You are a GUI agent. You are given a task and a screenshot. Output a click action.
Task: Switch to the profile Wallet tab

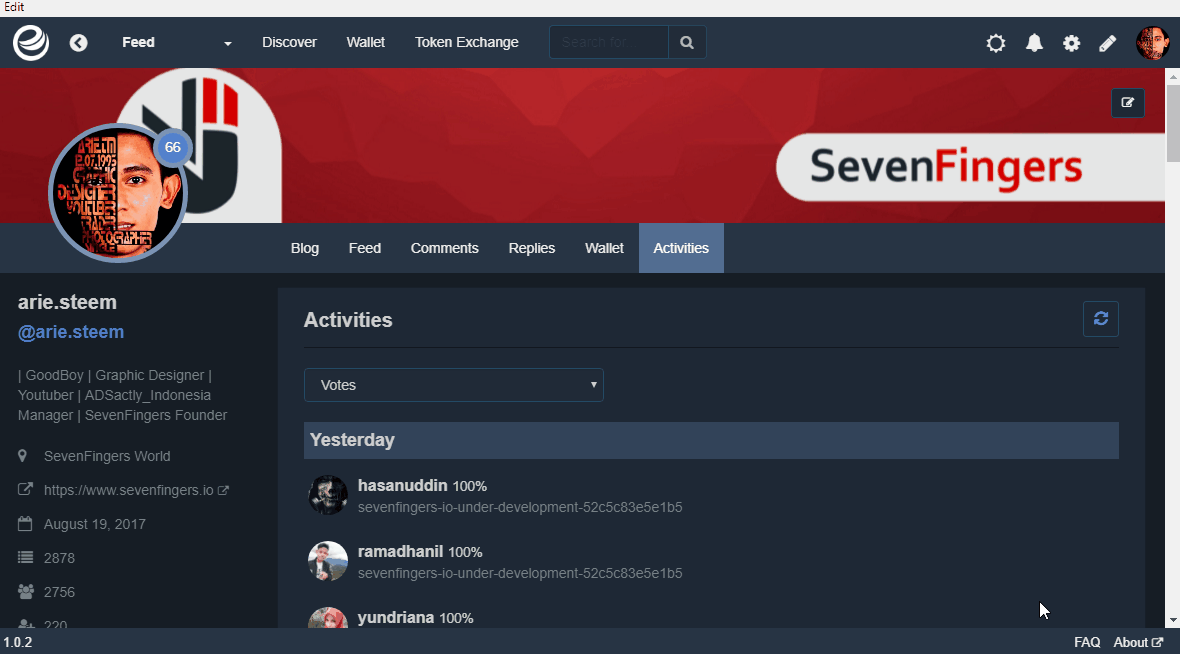tap(604, 248)
